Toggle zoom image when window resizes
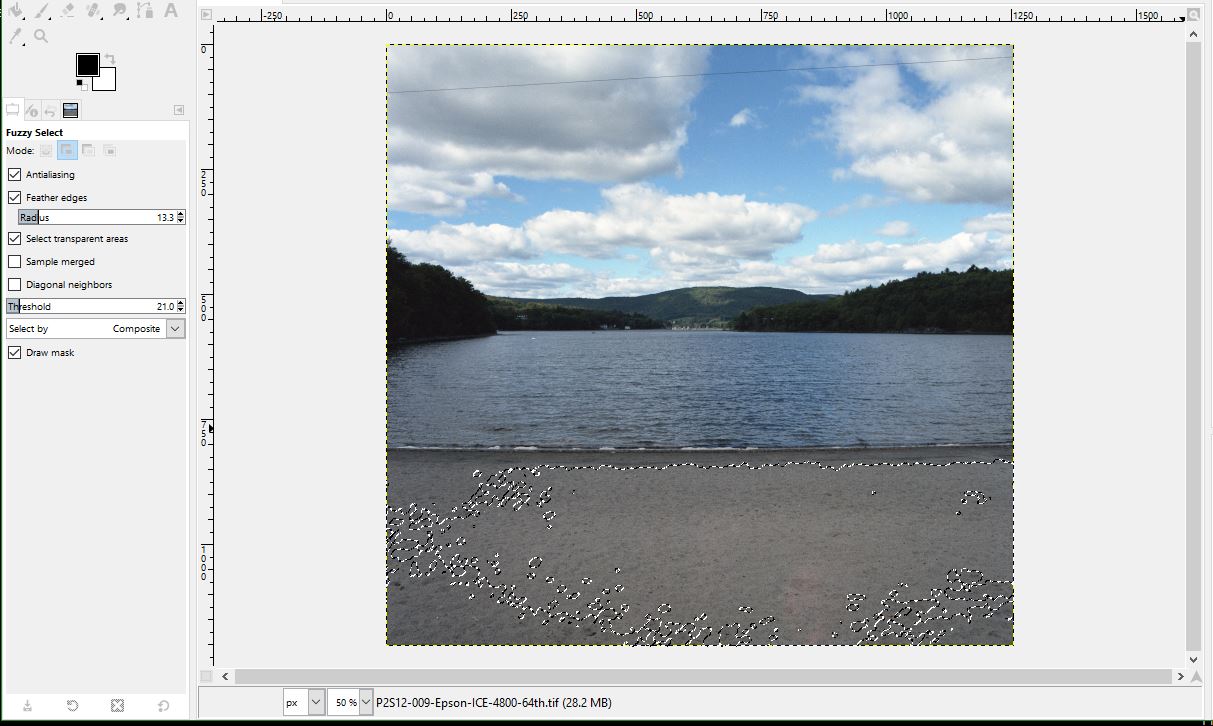This screenshot has height=726, width=1213. click(1193, 15)
